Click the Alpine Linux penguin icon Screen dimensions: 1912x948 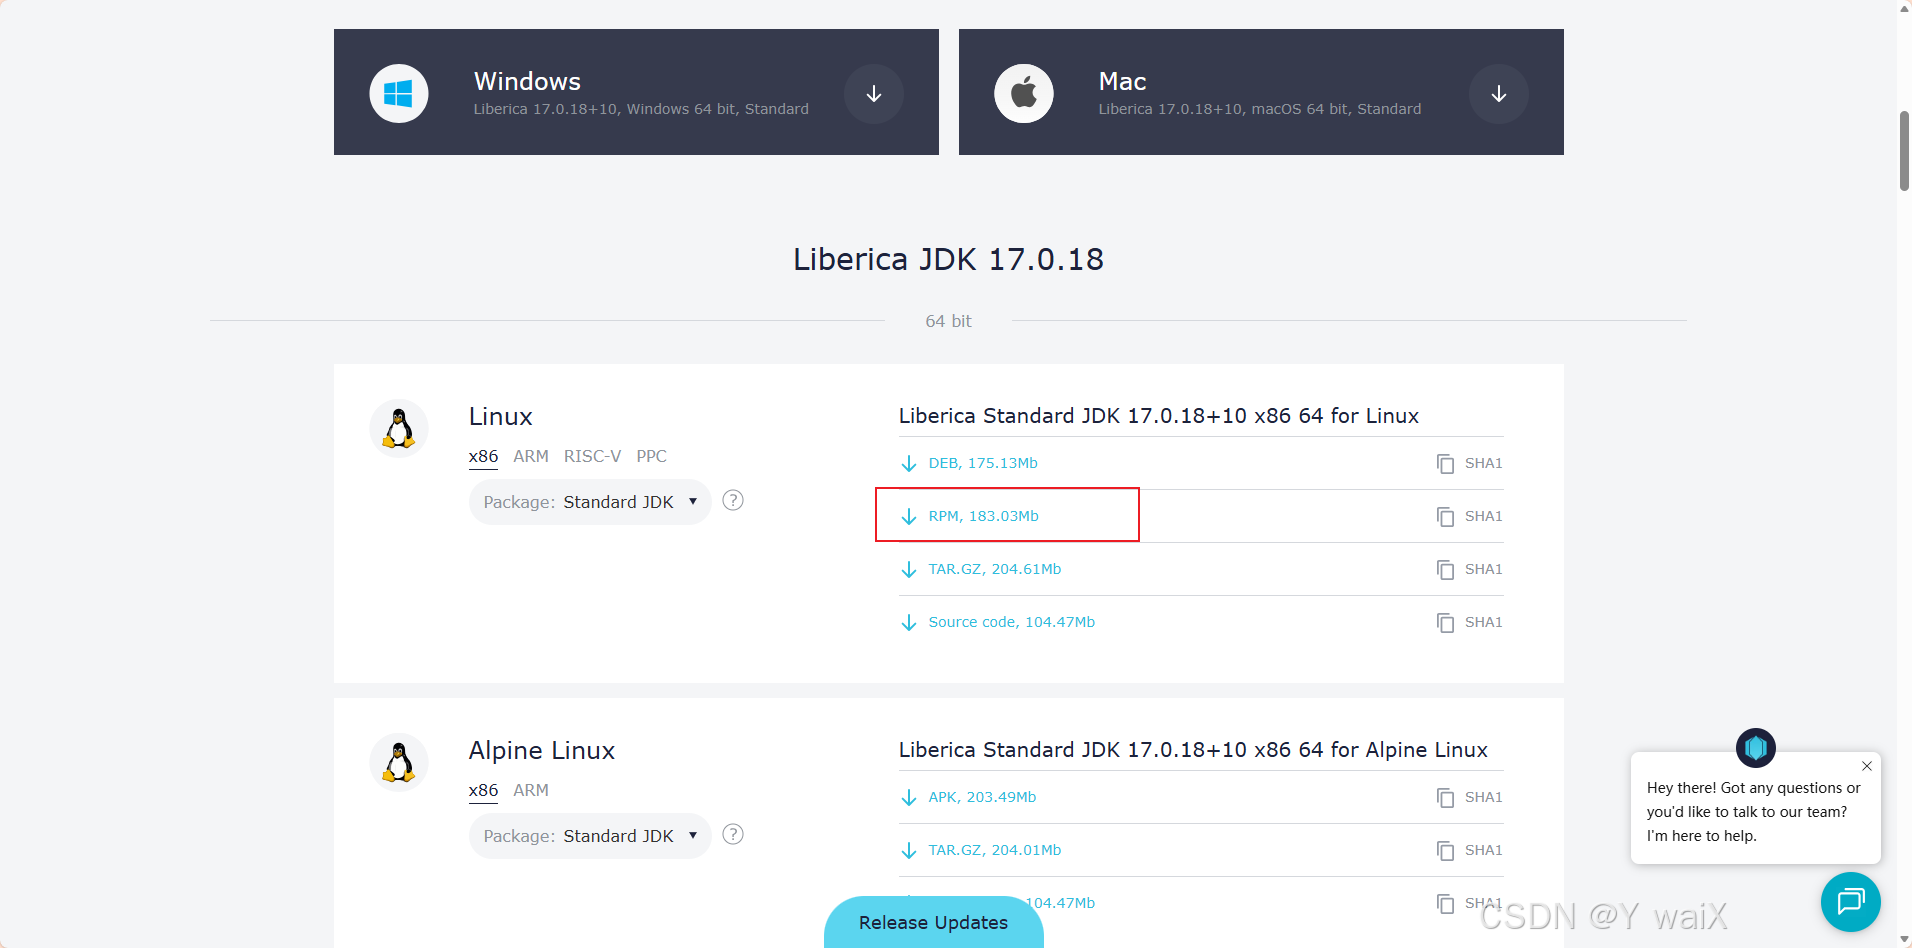click(x=399, y=762)
